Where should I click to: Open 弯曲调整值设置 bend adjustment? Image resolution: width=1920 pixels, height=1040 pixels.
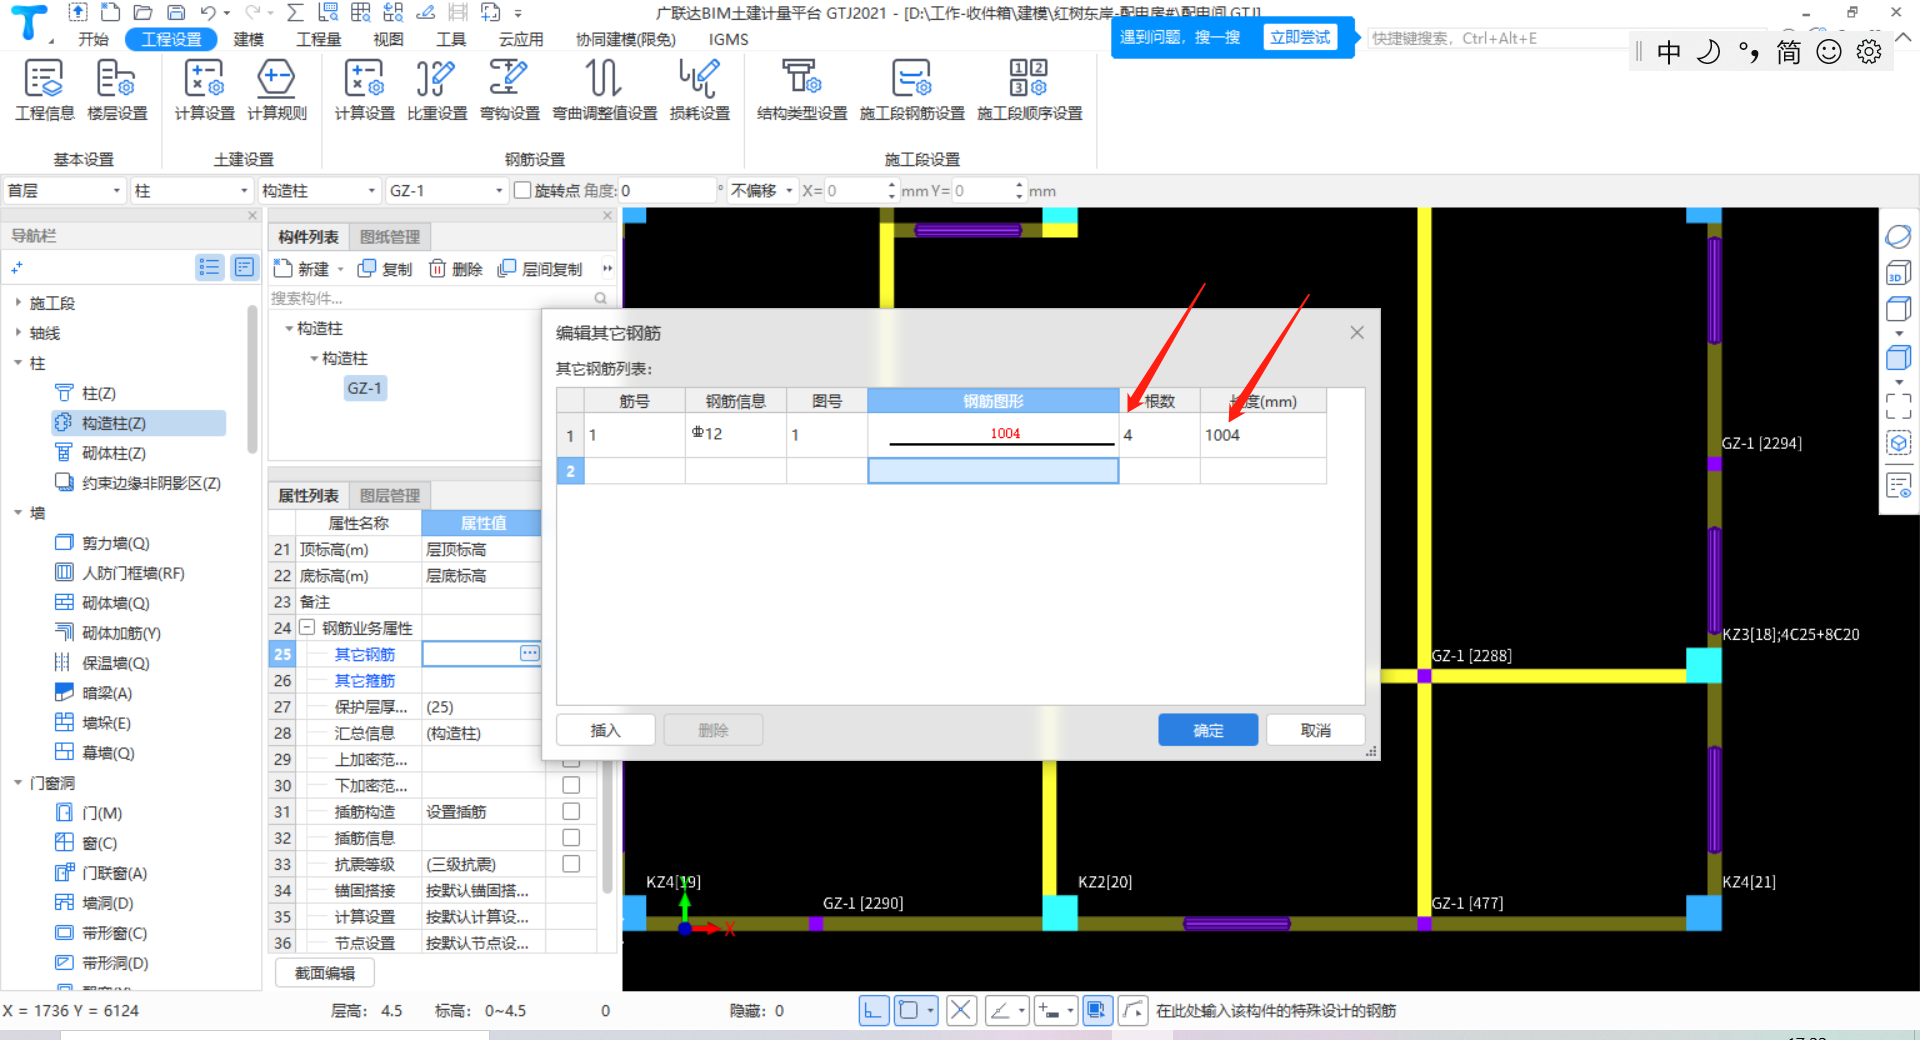click(x=604, y=90)
